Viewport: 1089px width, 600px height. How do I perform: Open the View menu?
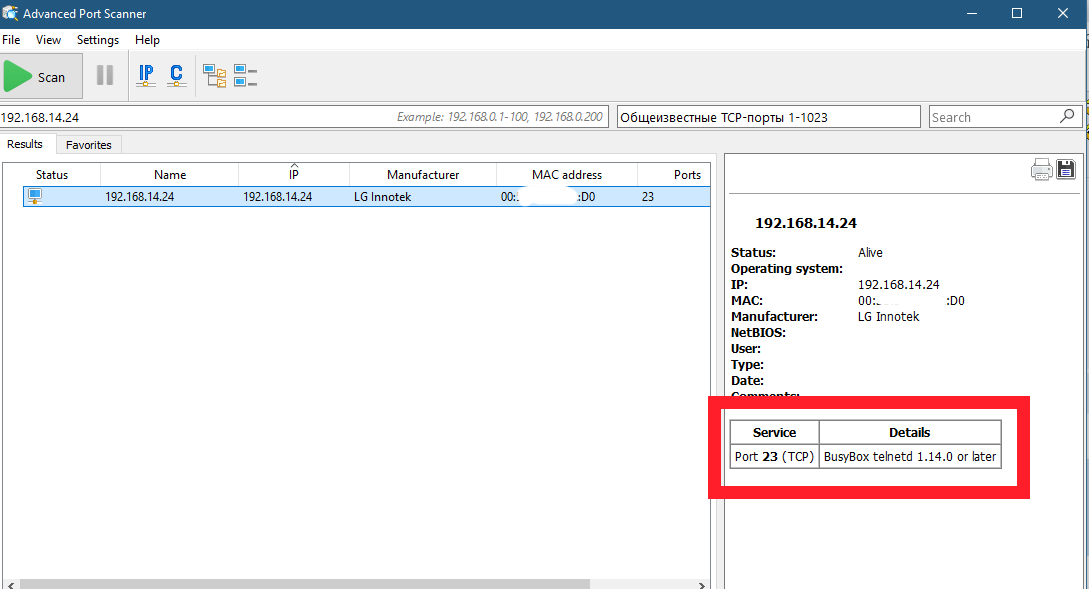pyautogui.click(x=48, y=40)
